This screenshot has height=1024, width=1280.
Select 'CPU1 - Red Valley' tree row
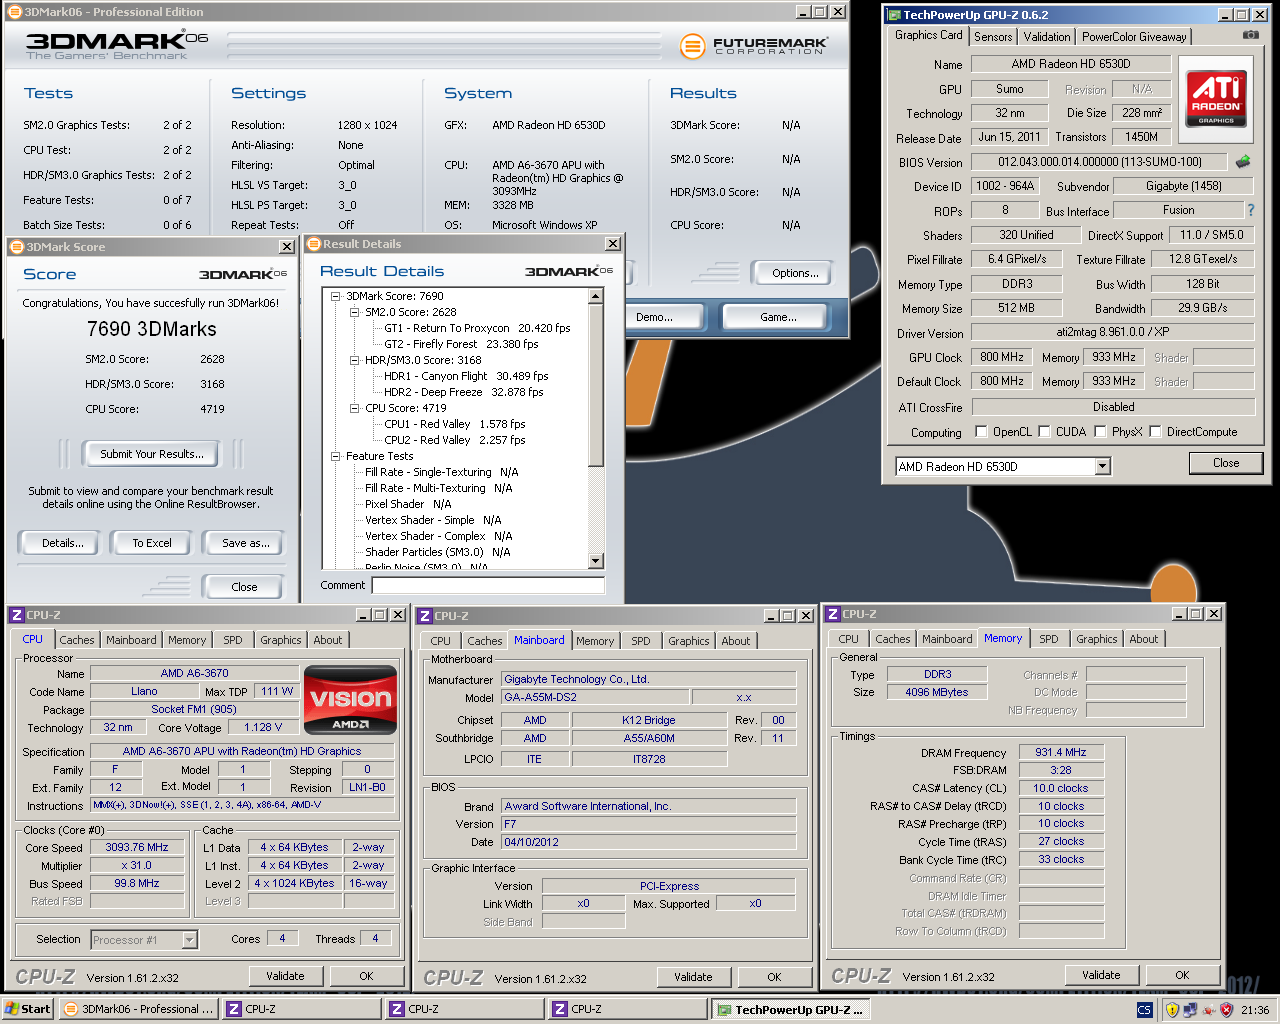coord(454,424)
